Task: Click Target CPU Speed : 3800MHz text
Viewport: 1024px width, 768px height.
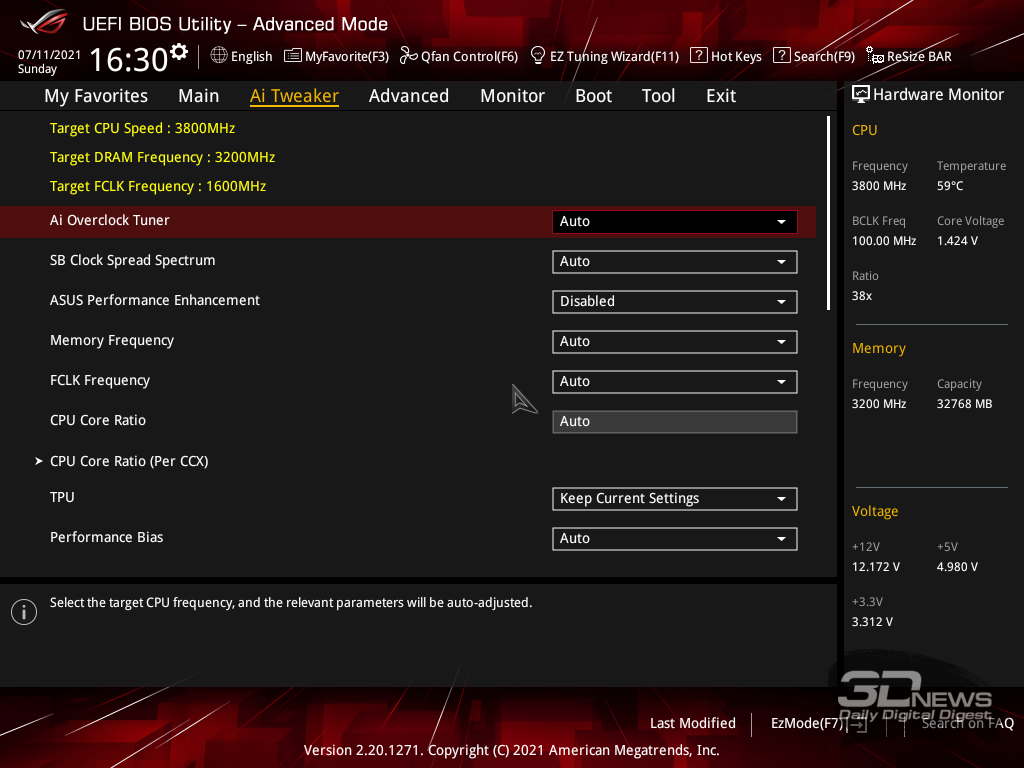Action: (x=142, y=128)
